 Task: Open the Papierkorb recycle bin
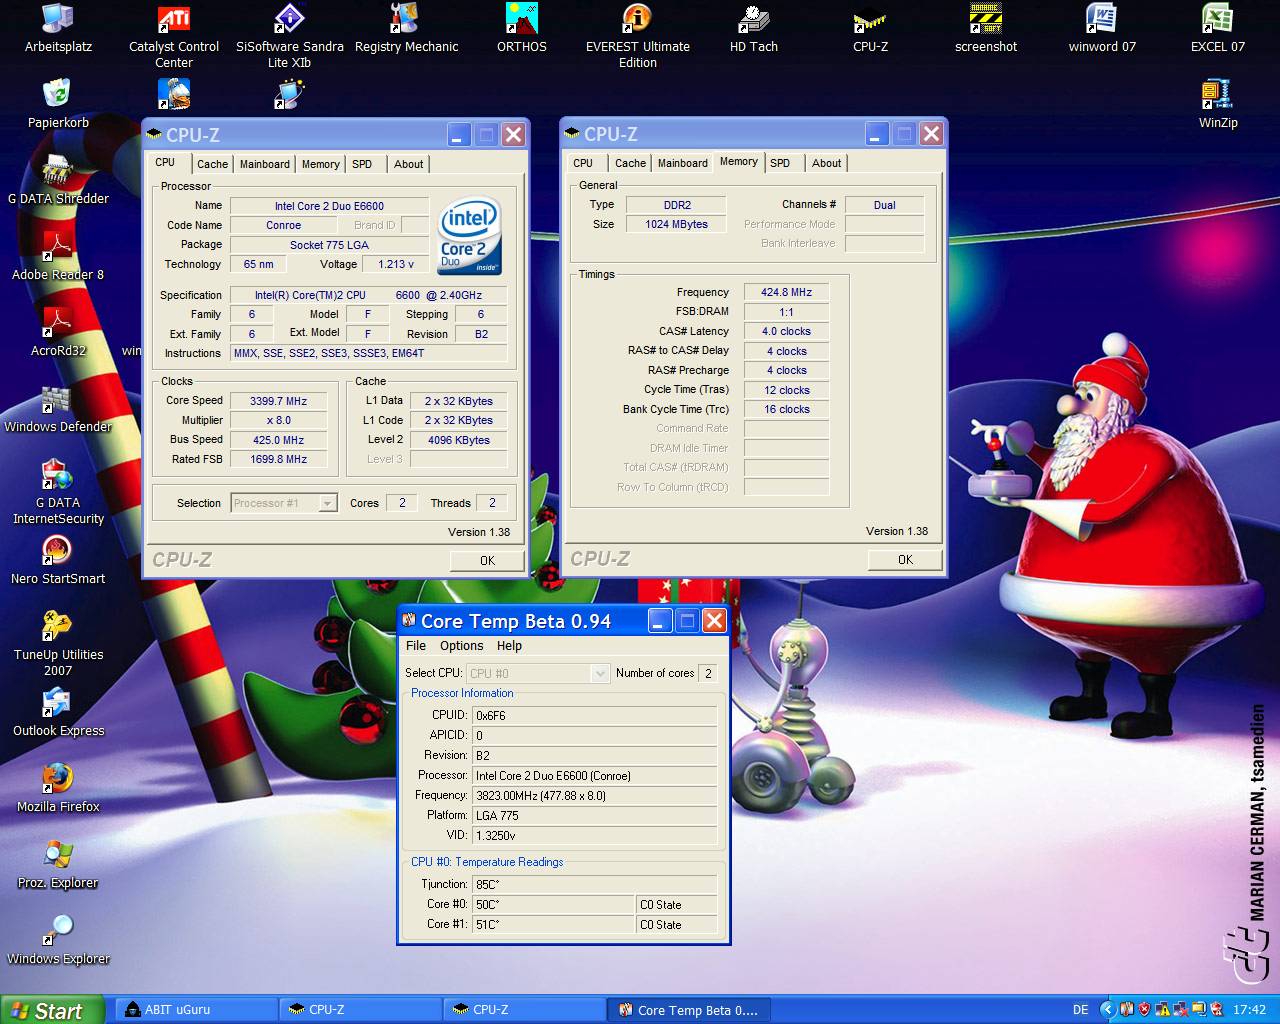(58, 104)
